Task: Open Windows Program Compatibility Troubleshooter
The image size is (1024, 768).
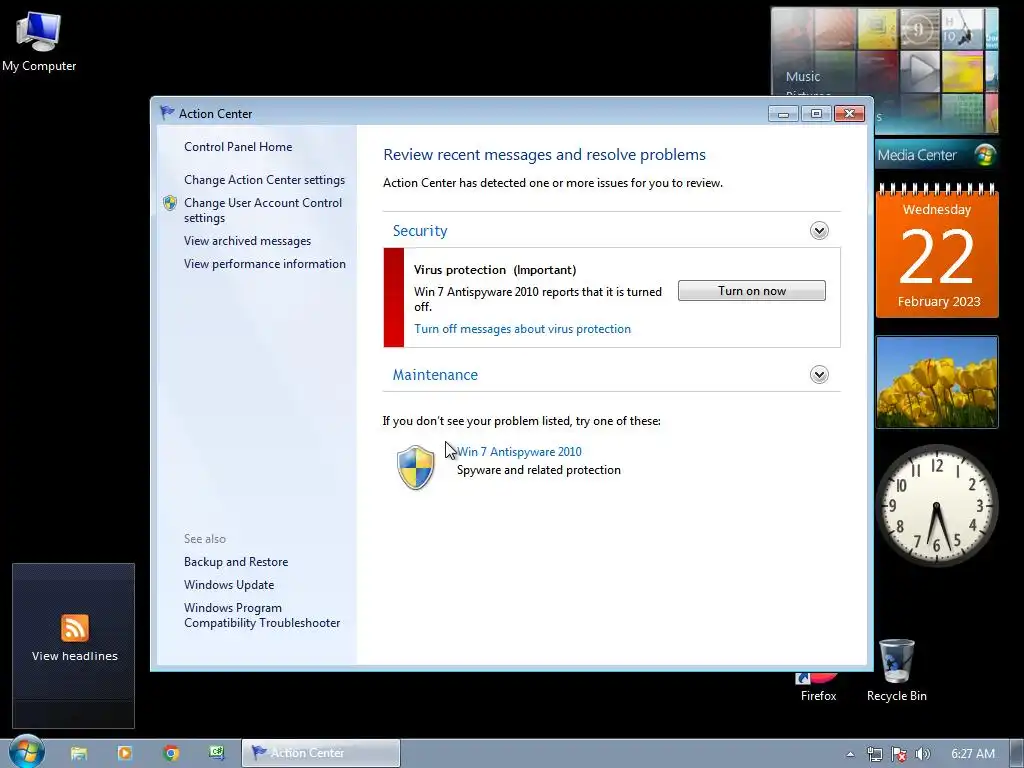Action: pos(262,615)
